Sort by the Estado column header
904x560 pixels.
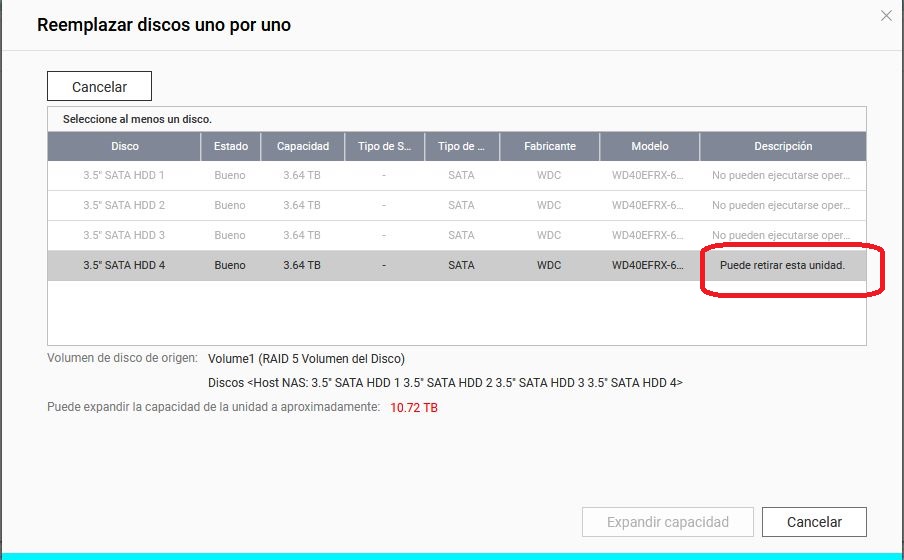230,146
